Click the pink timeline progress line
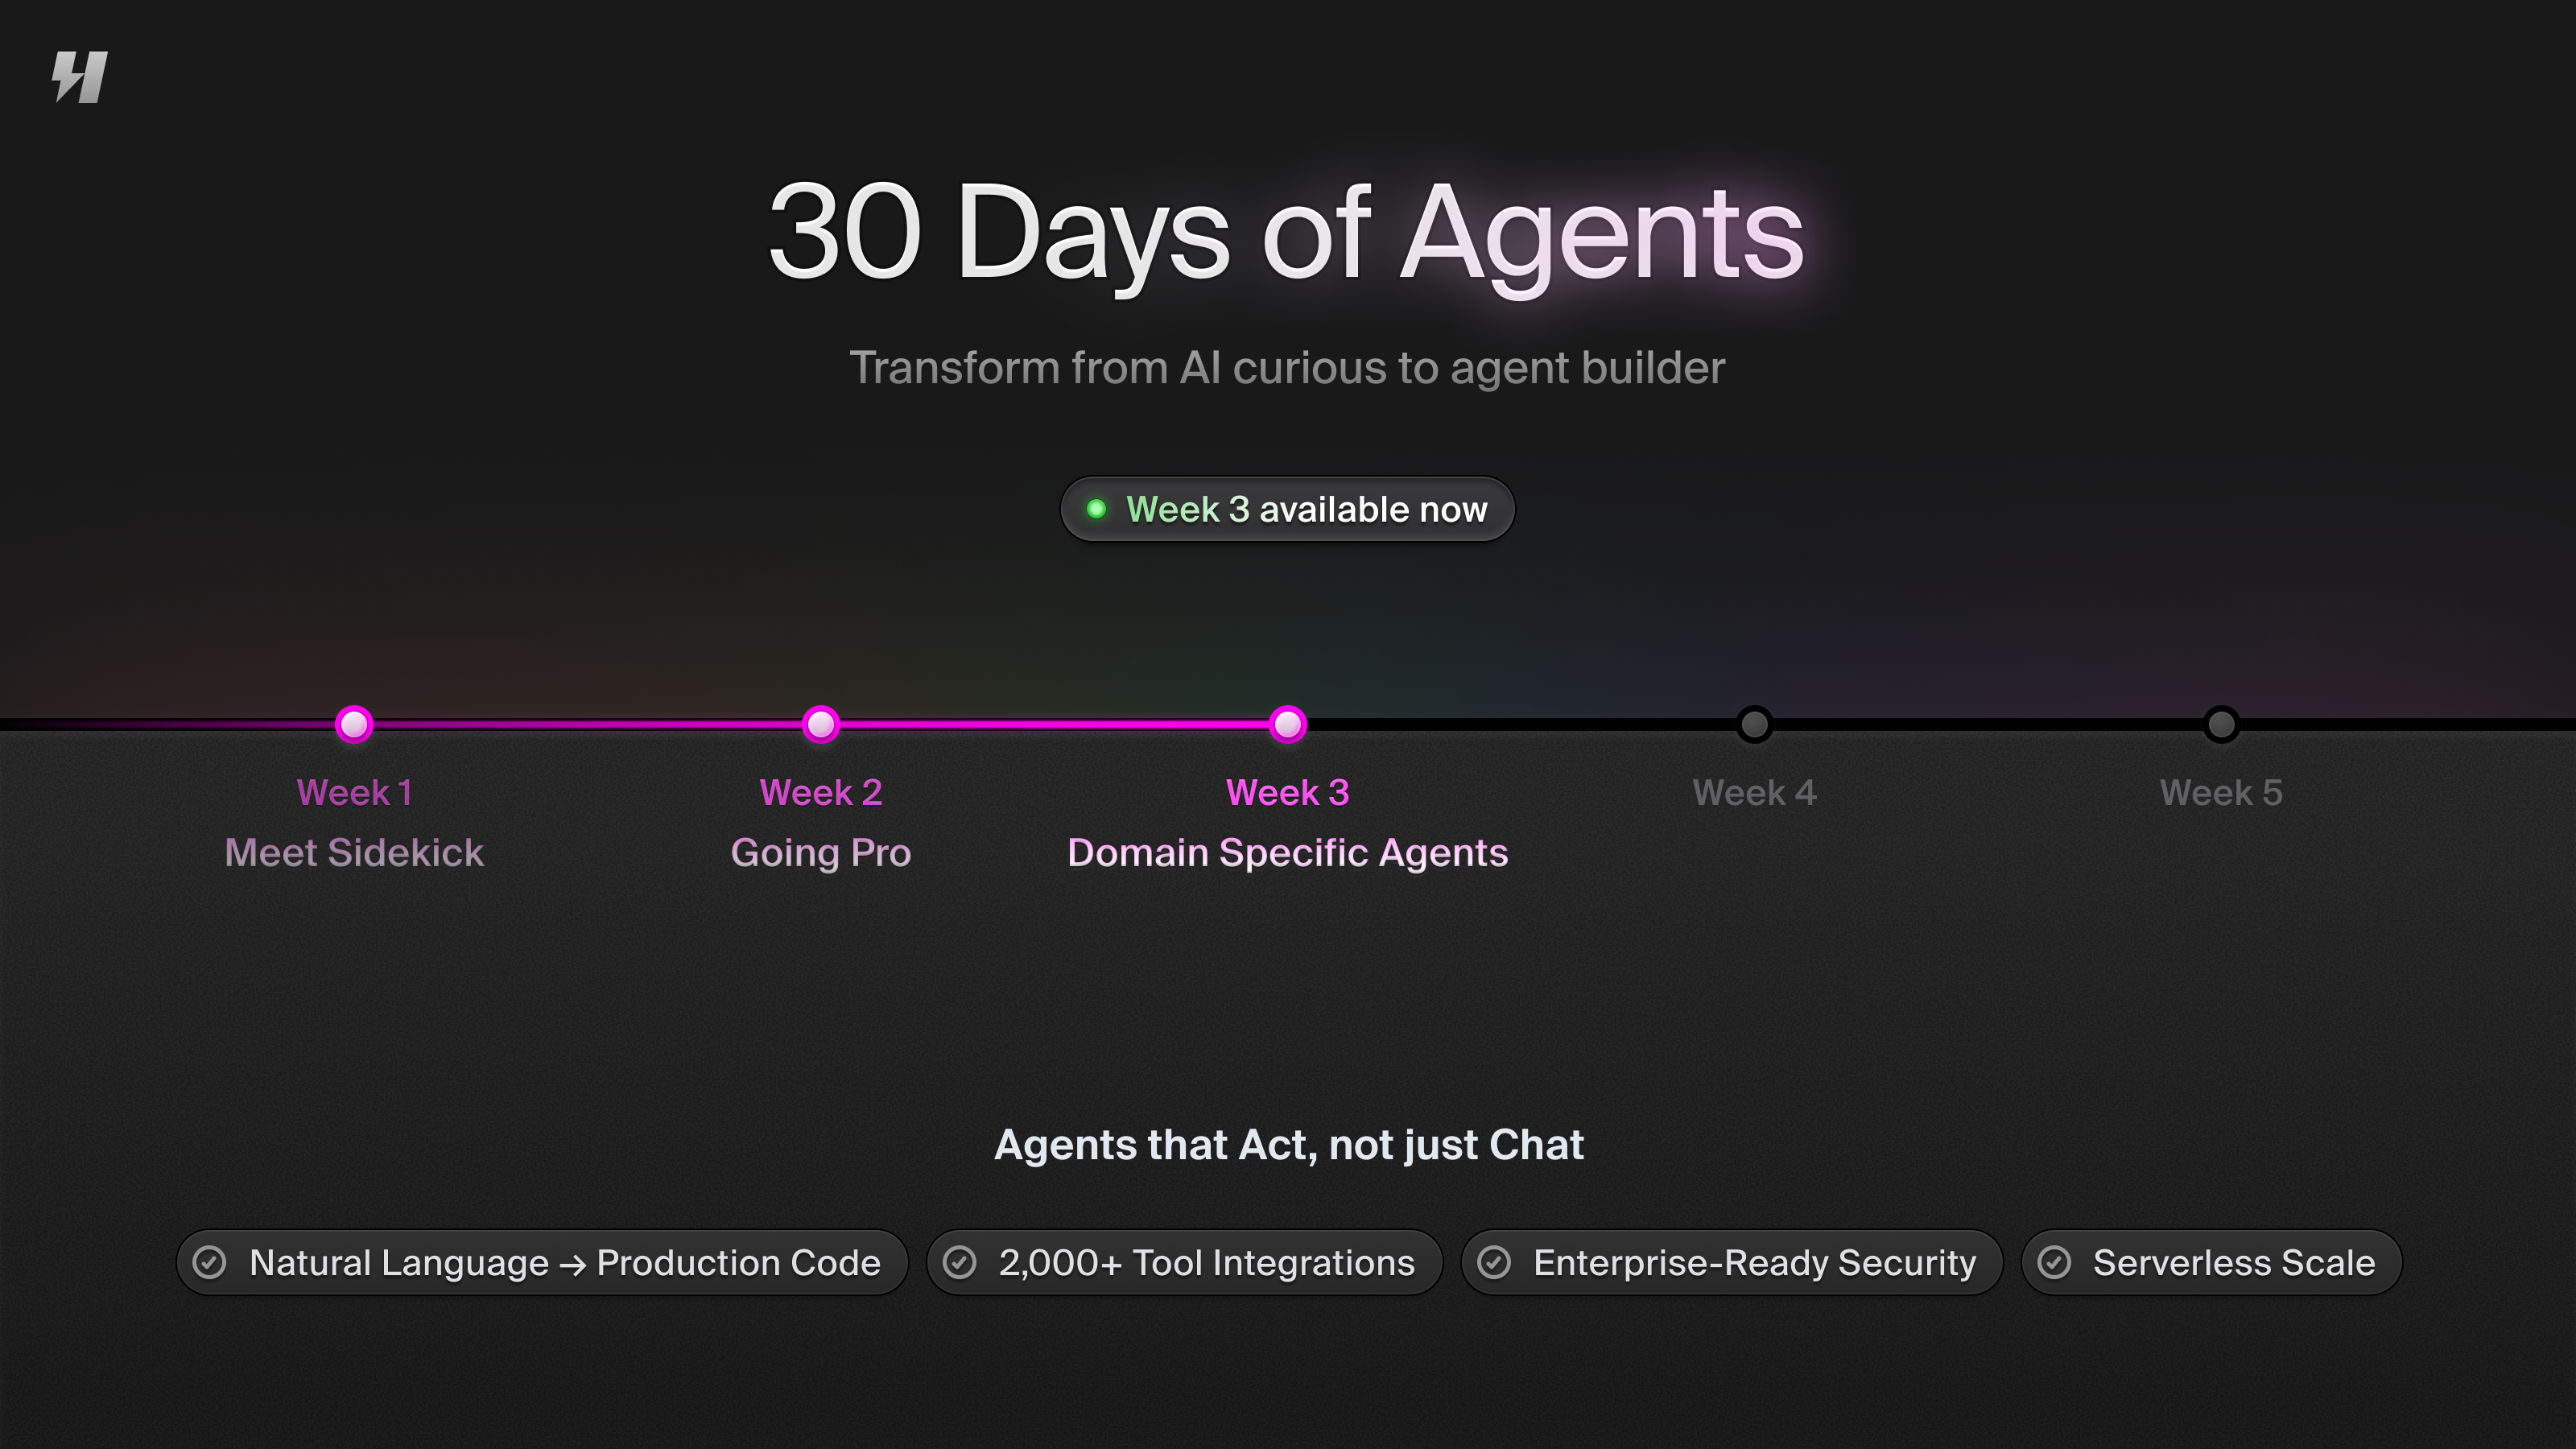 click(x=1050, y=724)
